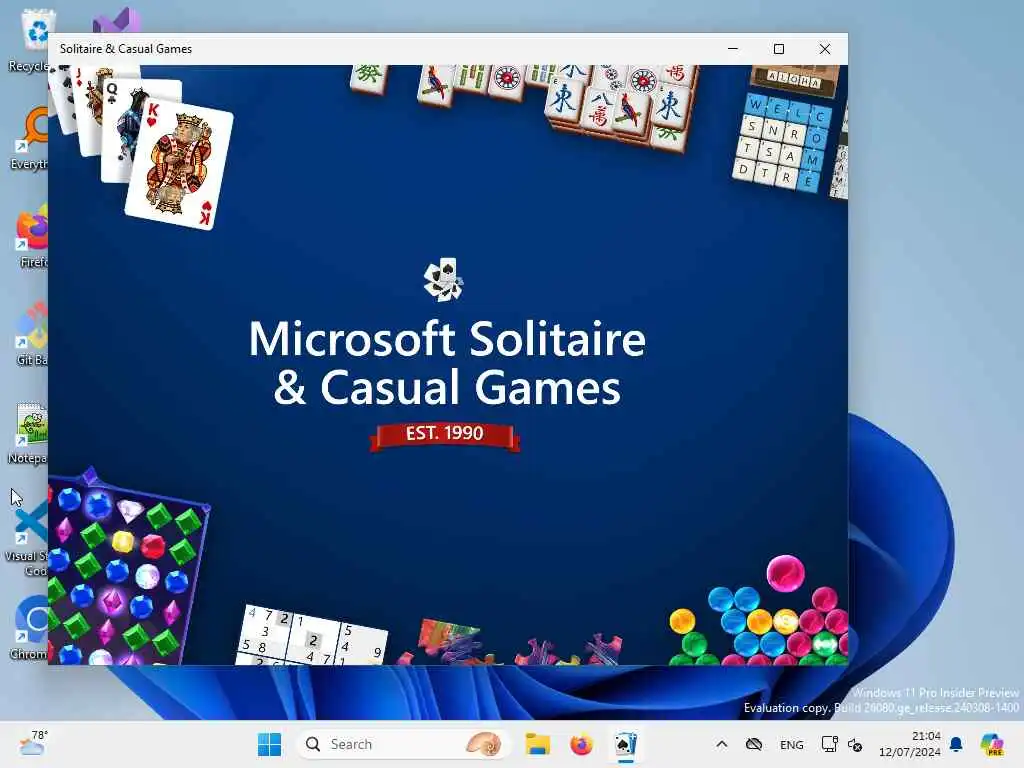The height and width of the screenshot is (768, 1024).
Task: Open File Explorer from the taskbar
Action: coord(537,744)
